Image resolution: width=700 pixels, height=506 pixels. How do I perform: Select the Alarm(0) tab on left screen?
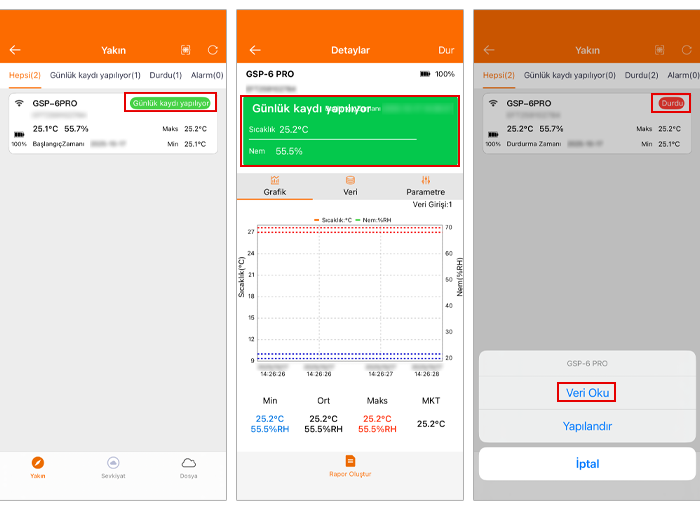(x=206, y=75)
